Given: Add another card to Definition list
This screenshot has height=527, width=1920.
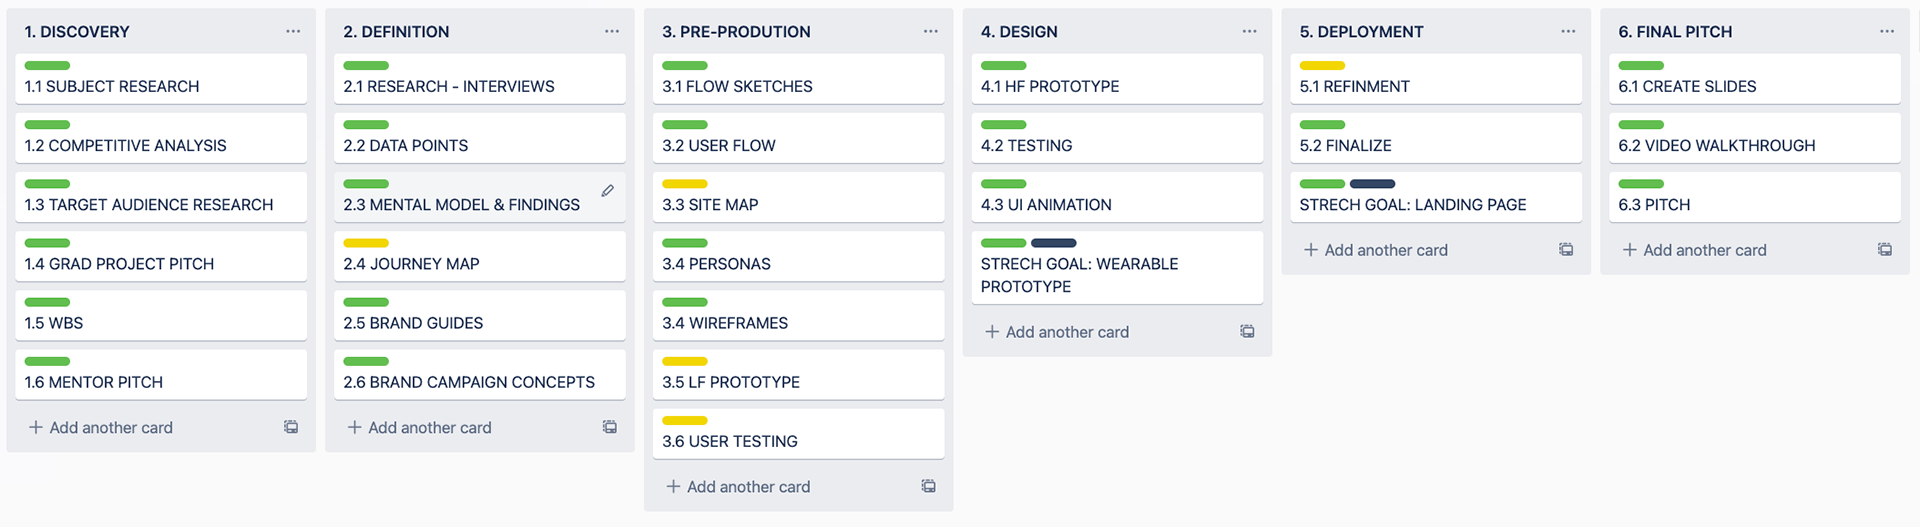Looking at the screenshot, I should 420,427.
